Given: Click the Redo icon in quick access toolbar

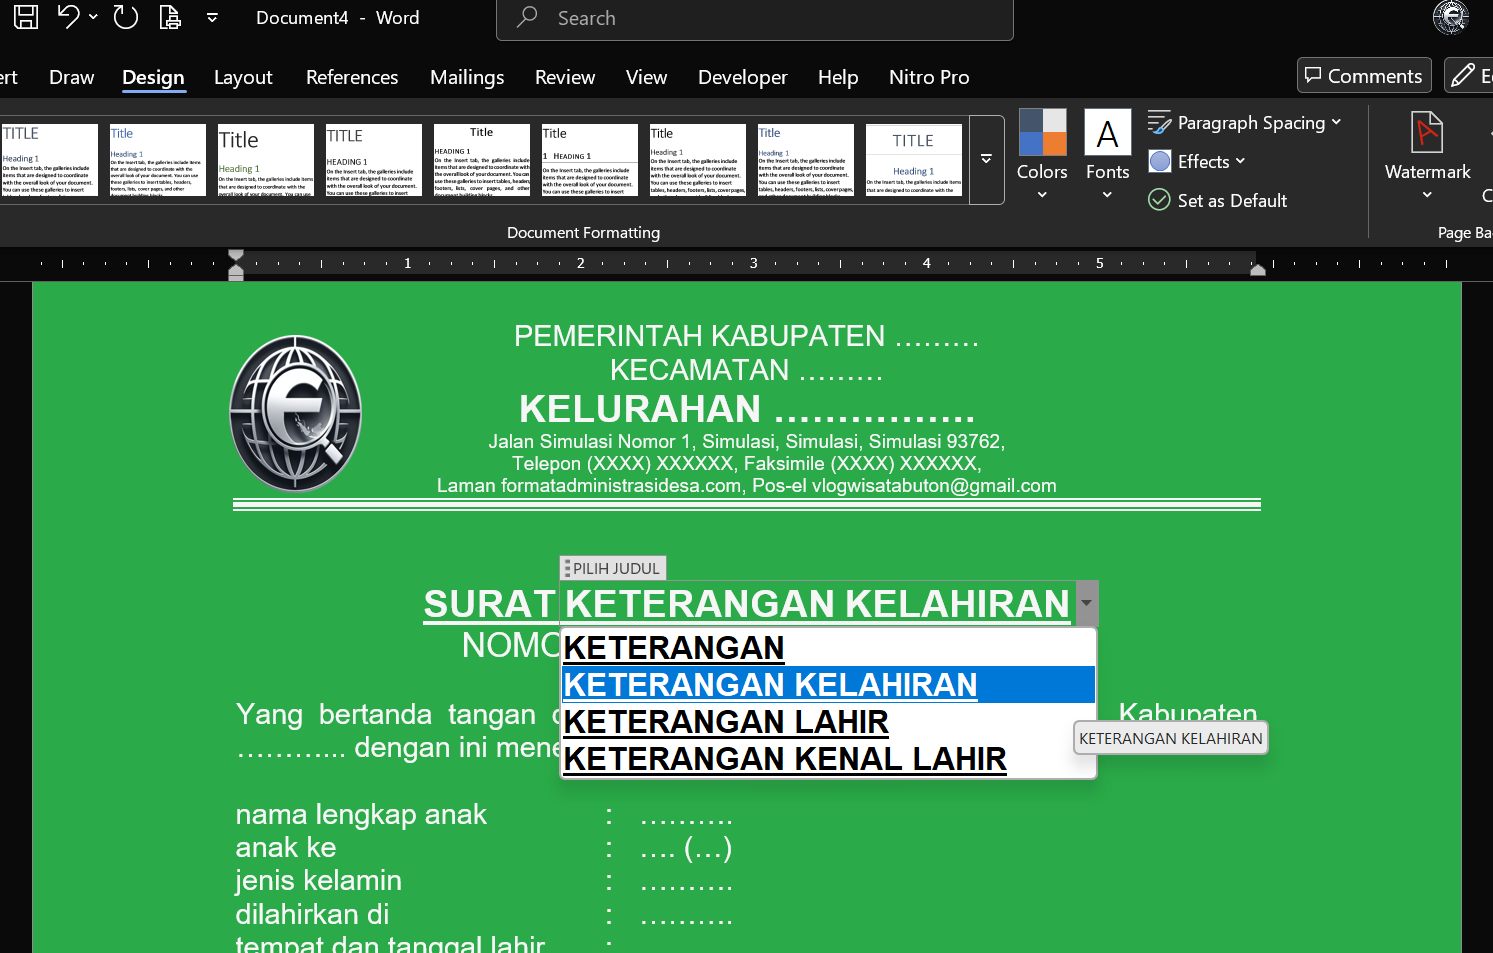Looking at the screenshot, I should 126,17.
